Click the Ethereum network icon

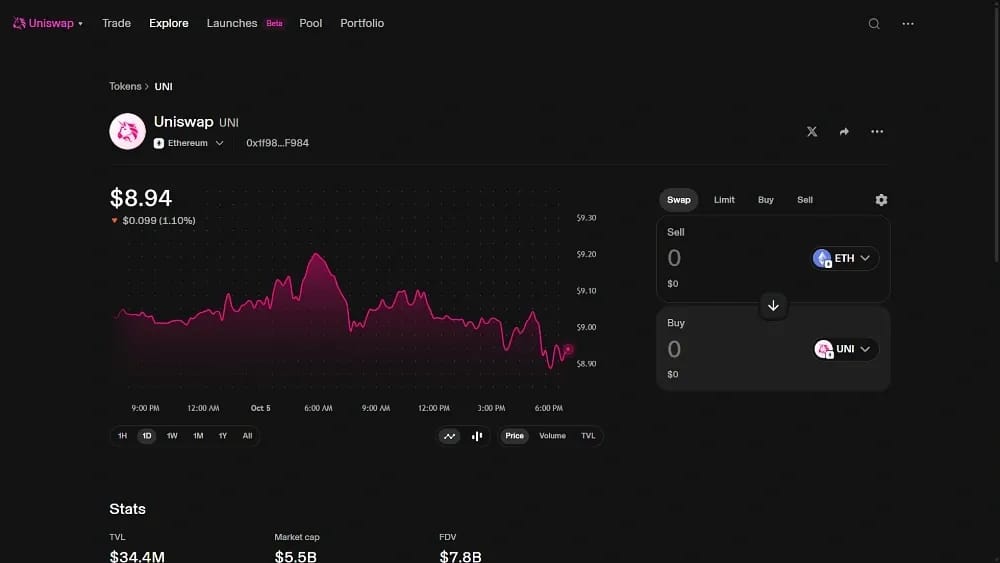pyautogui.click(x=159, y=143)
